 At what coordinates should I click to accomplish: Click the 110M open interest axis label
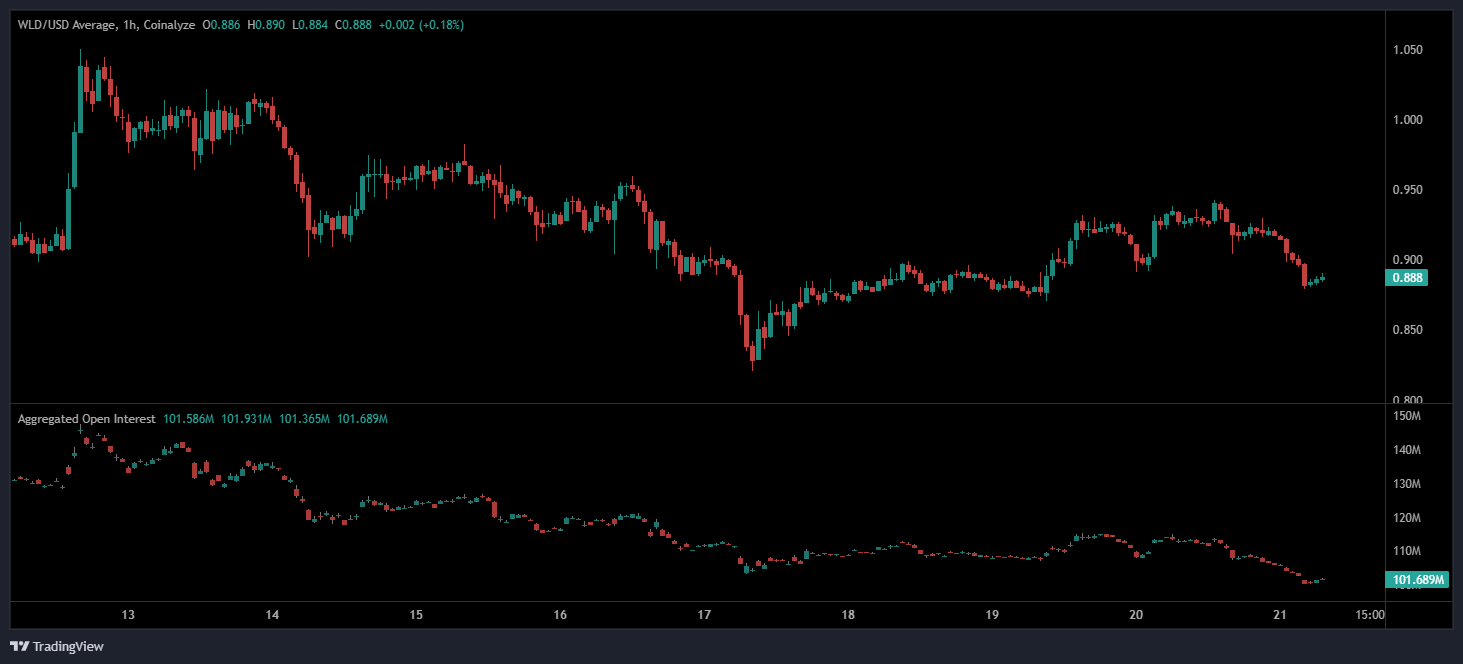[1406, 551]
